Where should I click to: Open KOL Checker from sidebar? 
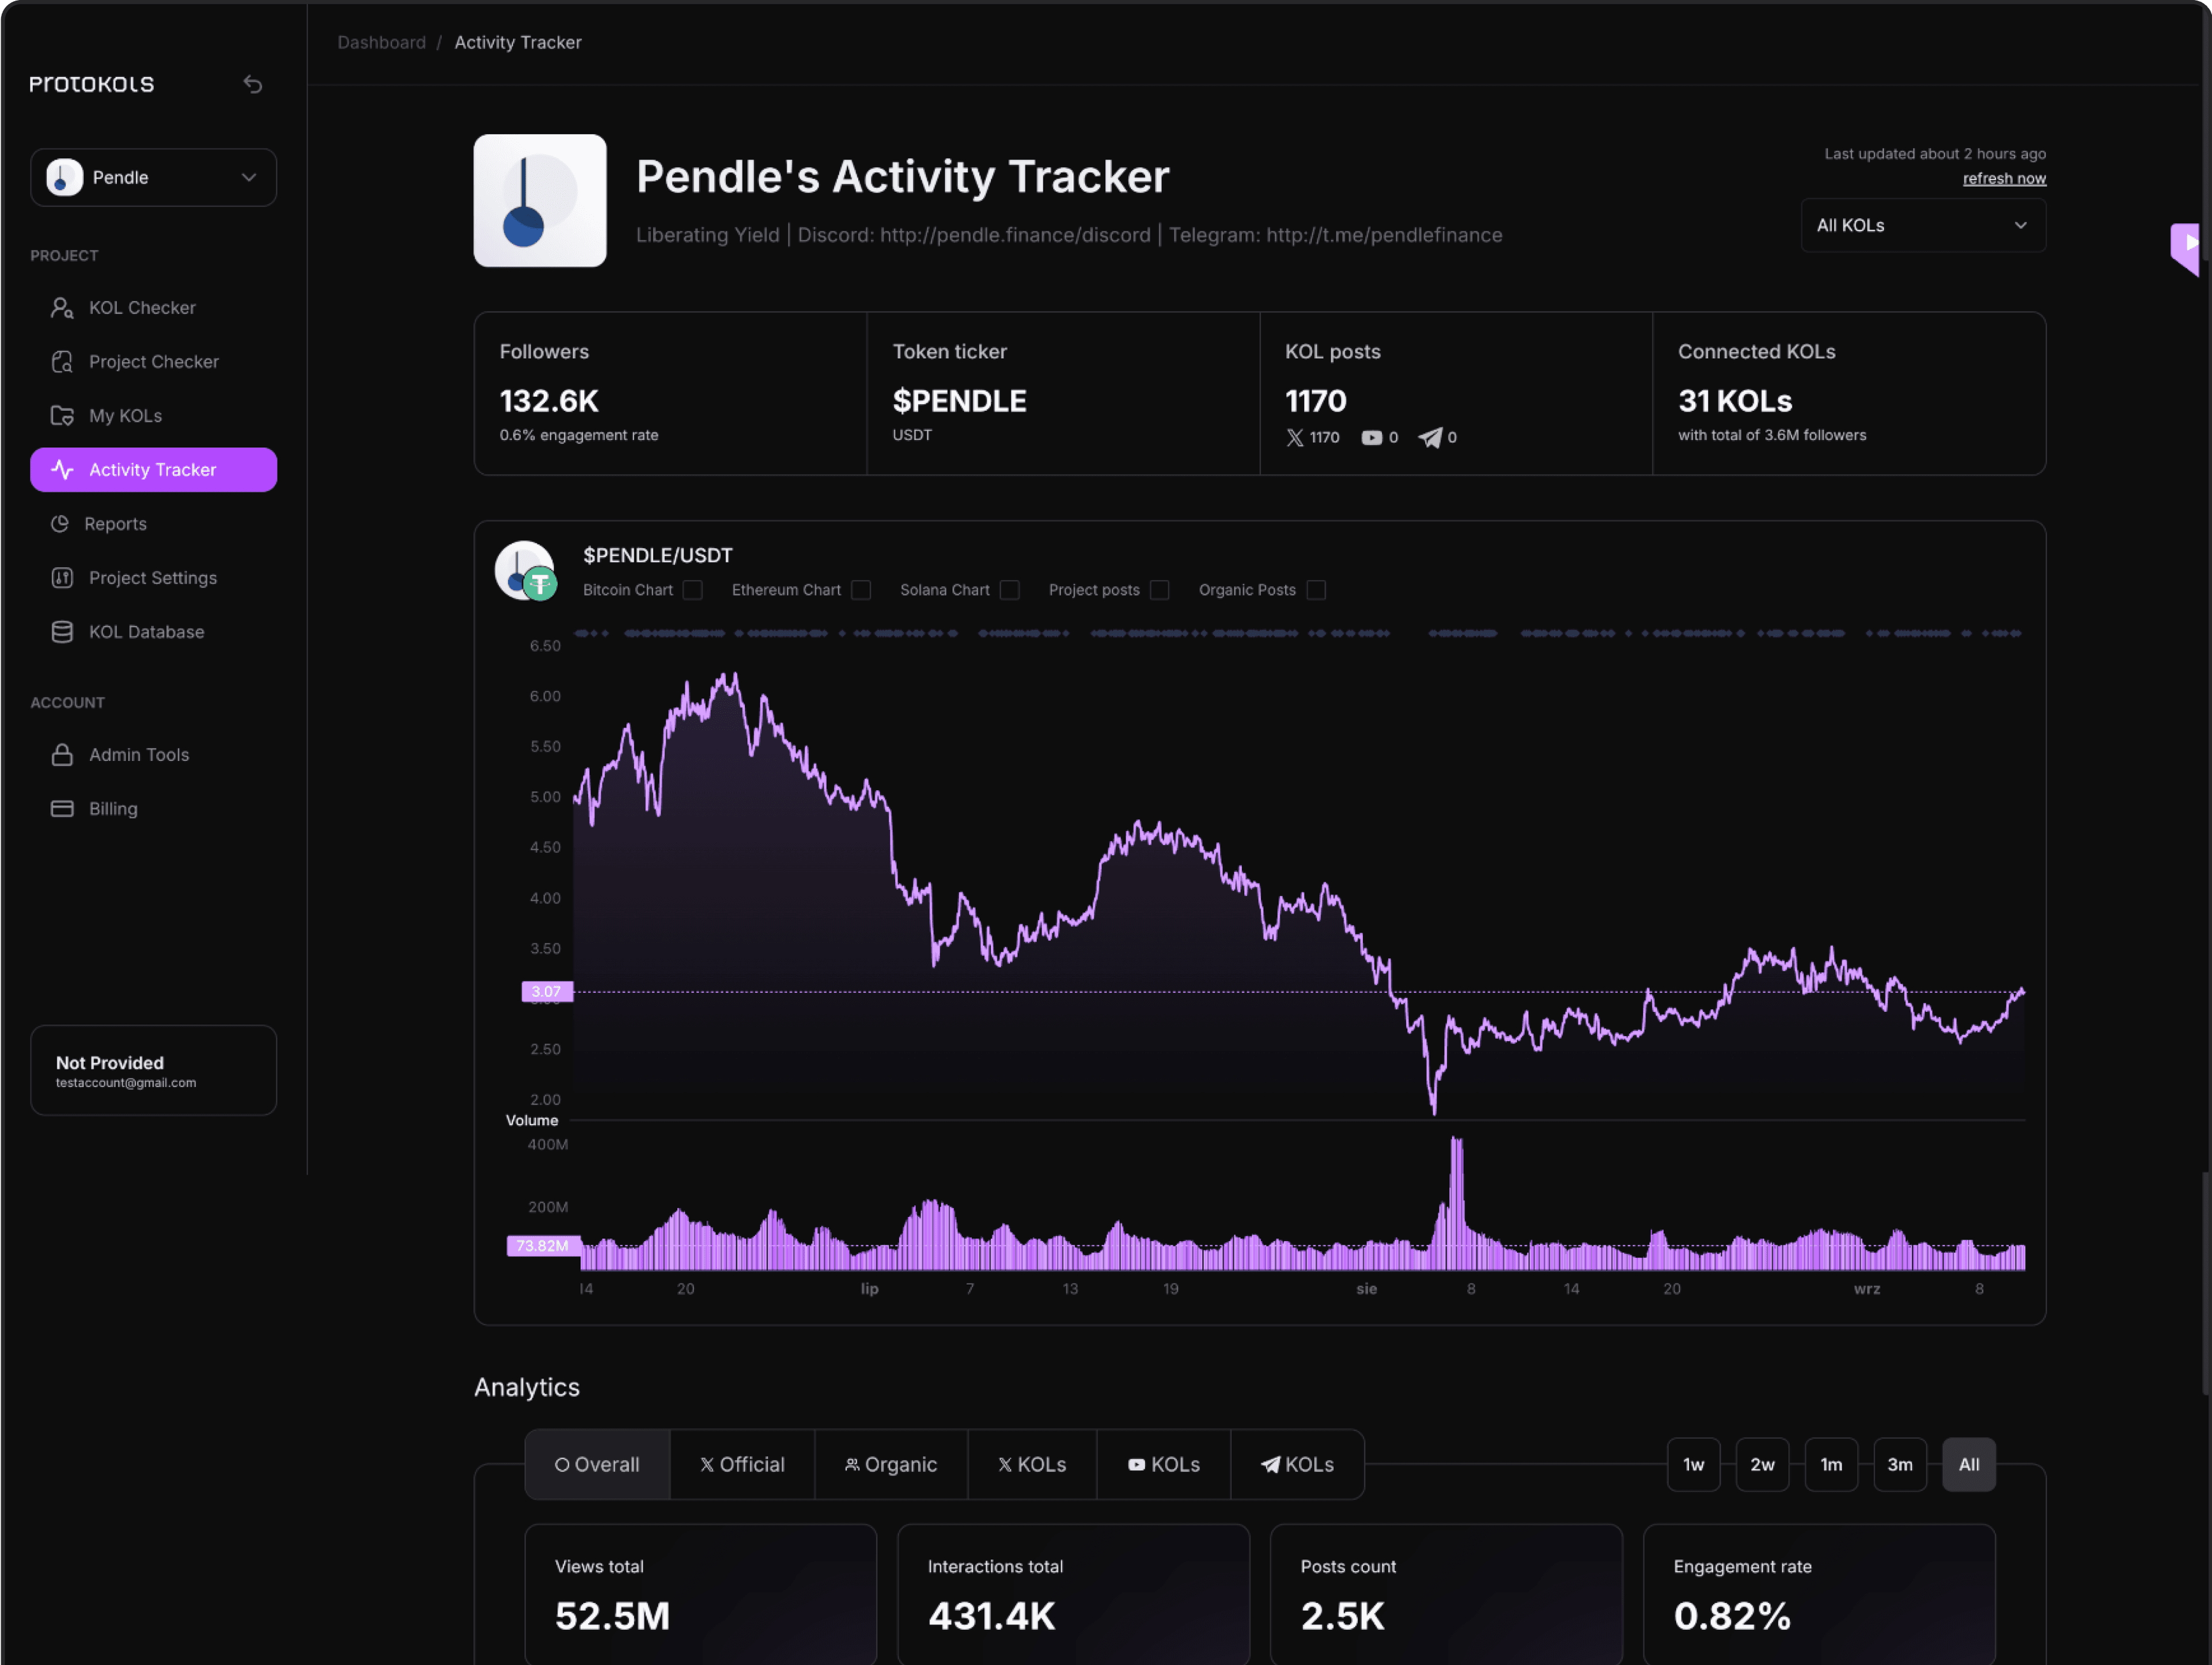(x=154, y=308)
